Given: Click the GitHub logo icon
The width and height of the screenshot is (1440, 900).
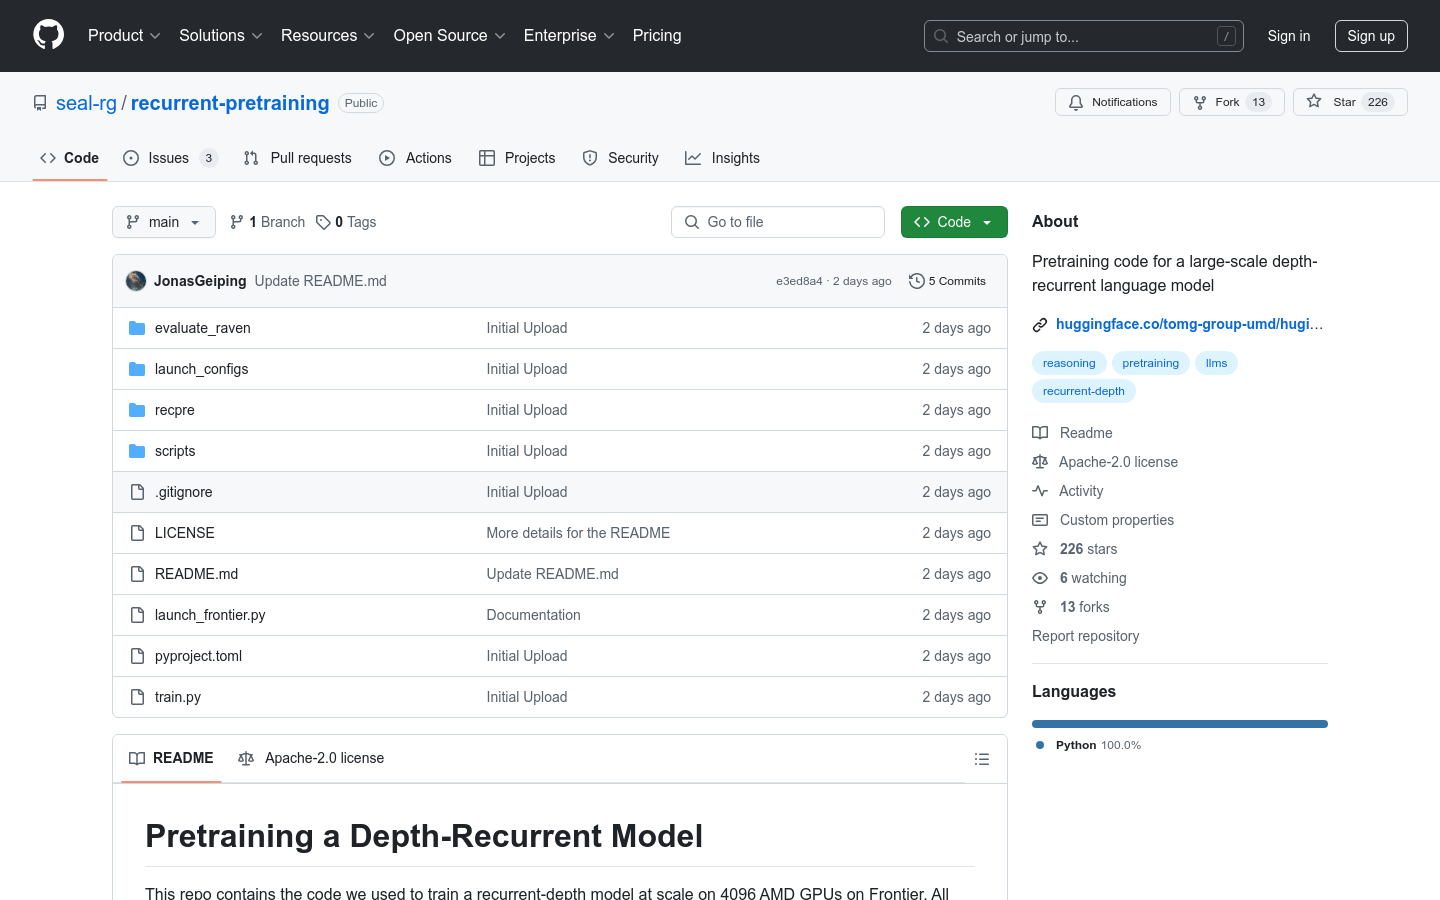Looking at the screenshot, I should tap(48, 35).
